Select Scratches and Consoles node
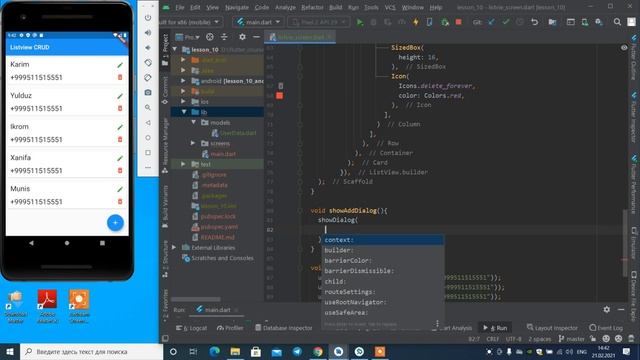This screenshot has height=360, width=640. (x=222, y=258)
